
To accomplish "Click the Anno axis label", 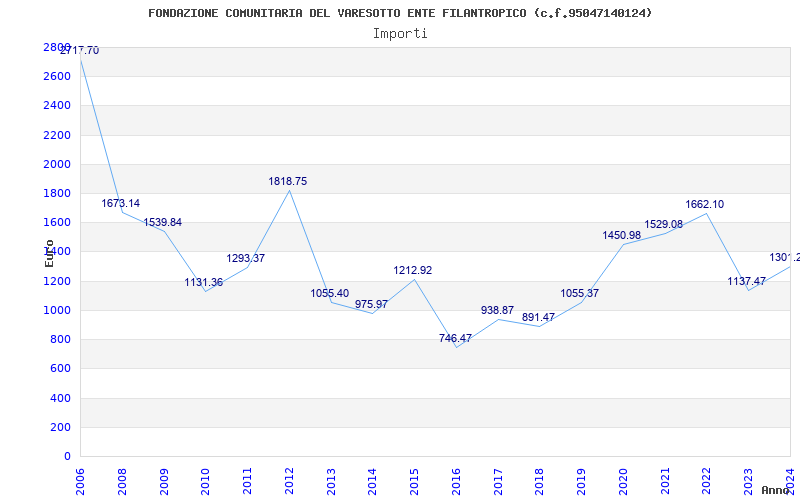I will click(775, 490).
